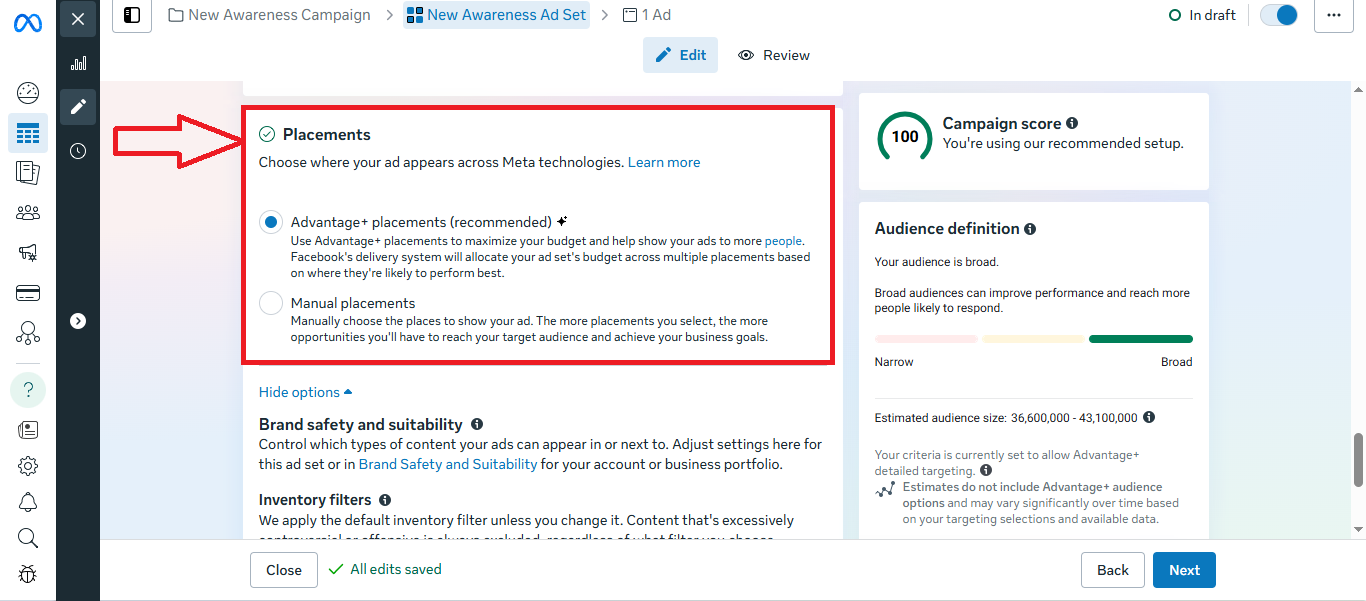Viewport: 1366px width, 601px height.
Task: Click the bar chart icon in dark panel
Action: tap(78, 63)
